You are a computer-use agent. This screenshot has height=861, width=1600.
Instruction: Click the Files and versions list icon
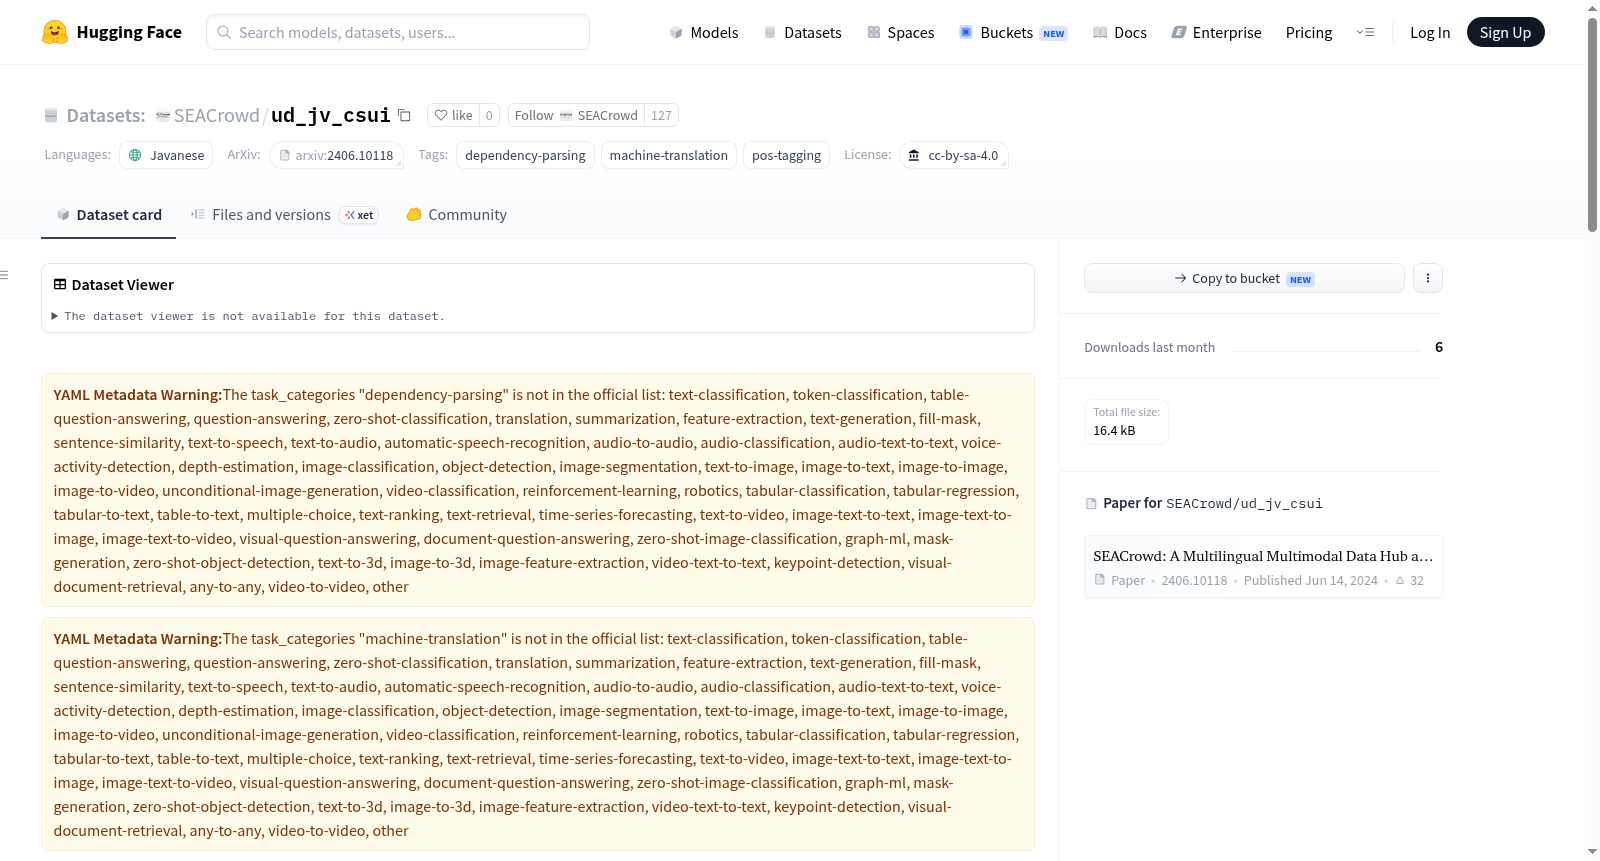coord(198,214)
